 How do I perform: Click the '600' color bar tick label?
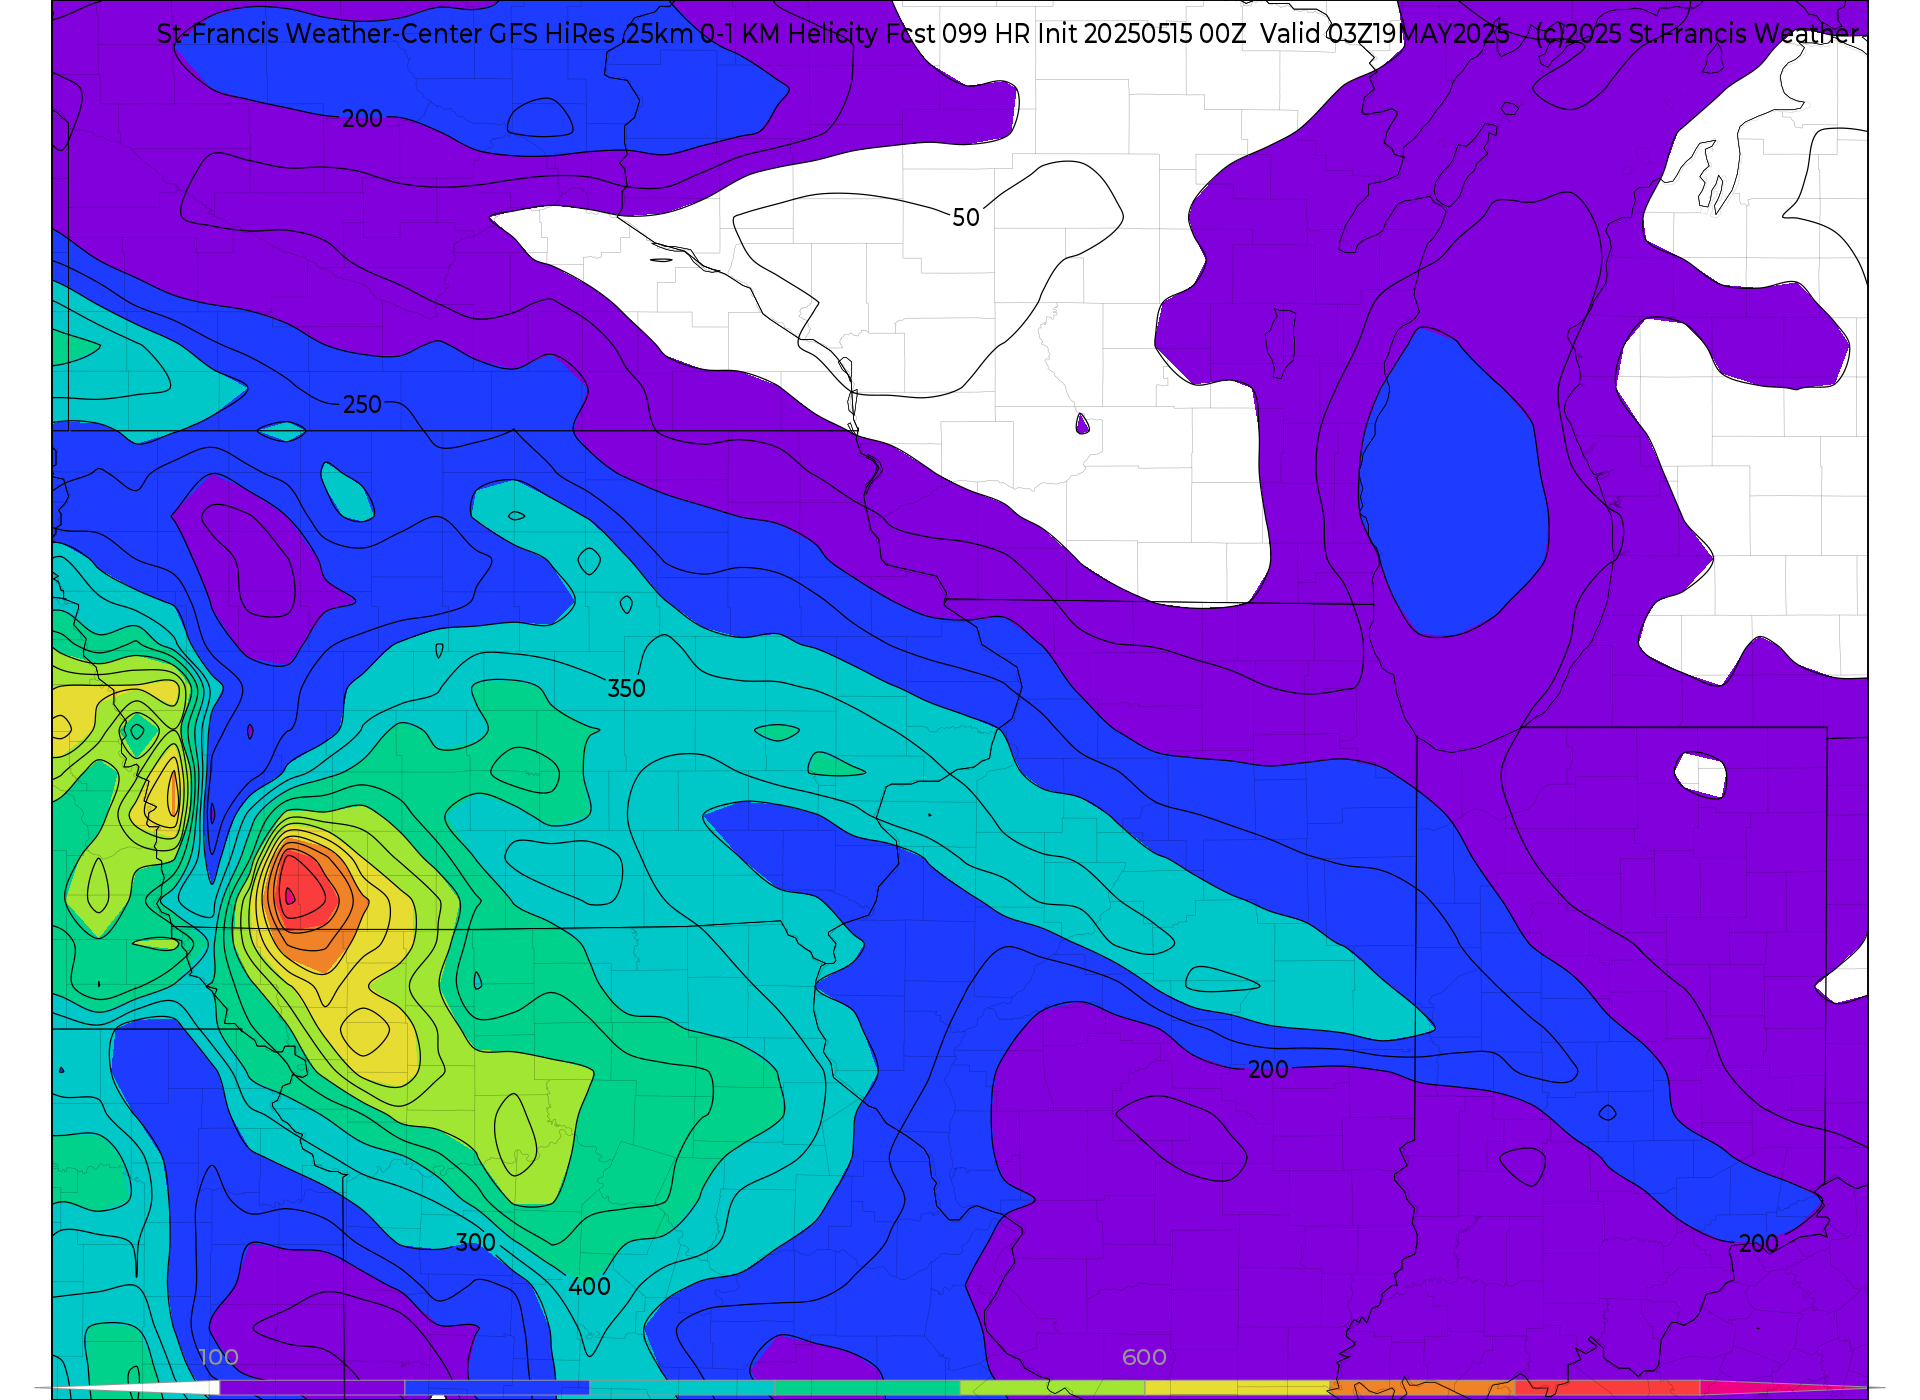point(1144,1357)
